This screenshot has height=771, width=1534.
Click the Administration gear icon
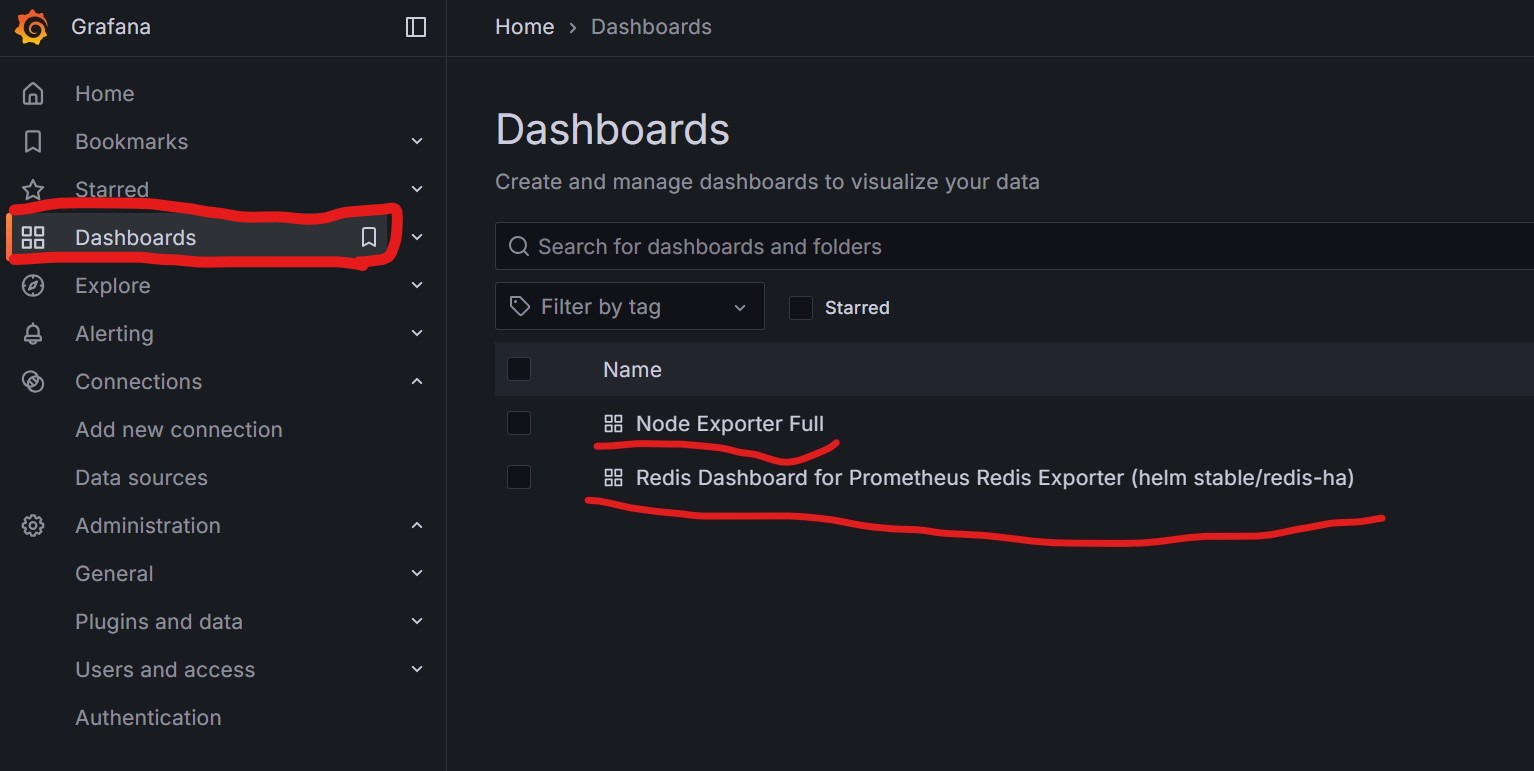coord(33,526)
